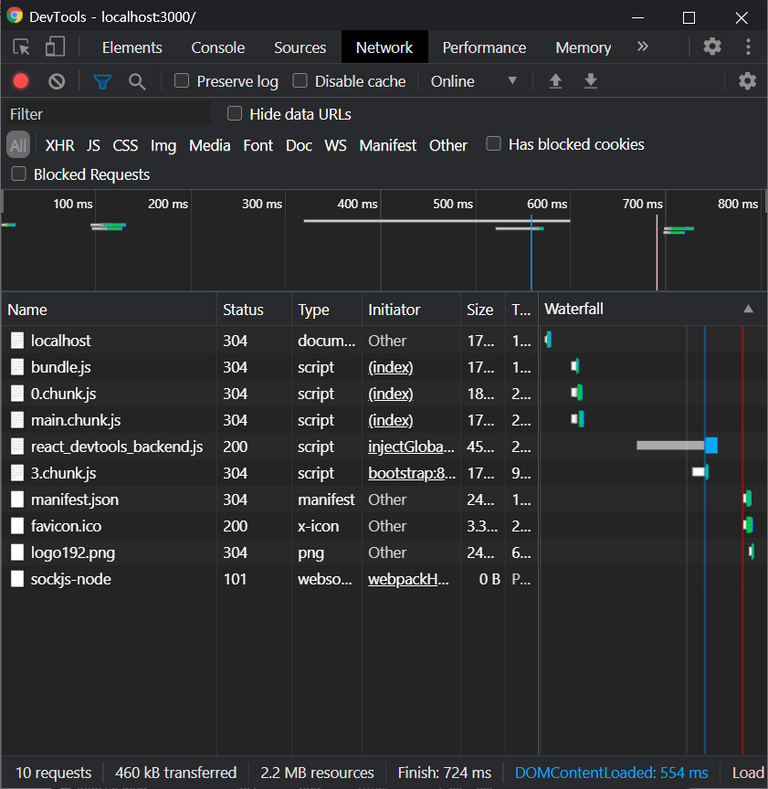The image size is (768, 789).
Task: Click the file icon beside favicon.ico
Action: point(17,526)
